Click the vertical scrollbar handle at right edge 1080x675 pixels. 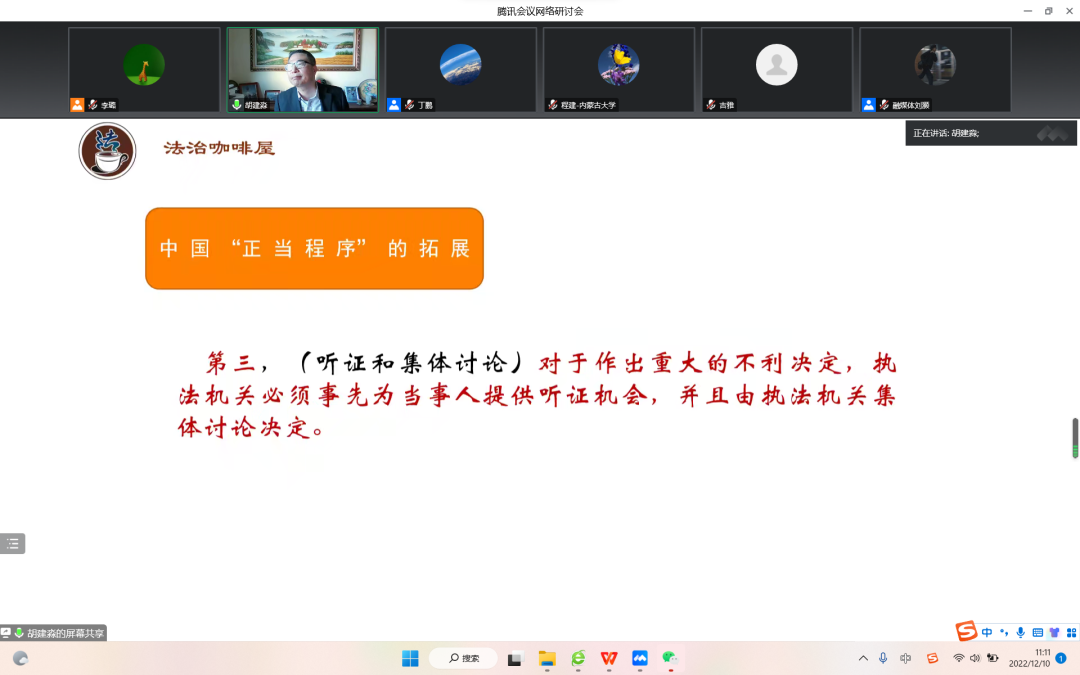point(1075,438)
